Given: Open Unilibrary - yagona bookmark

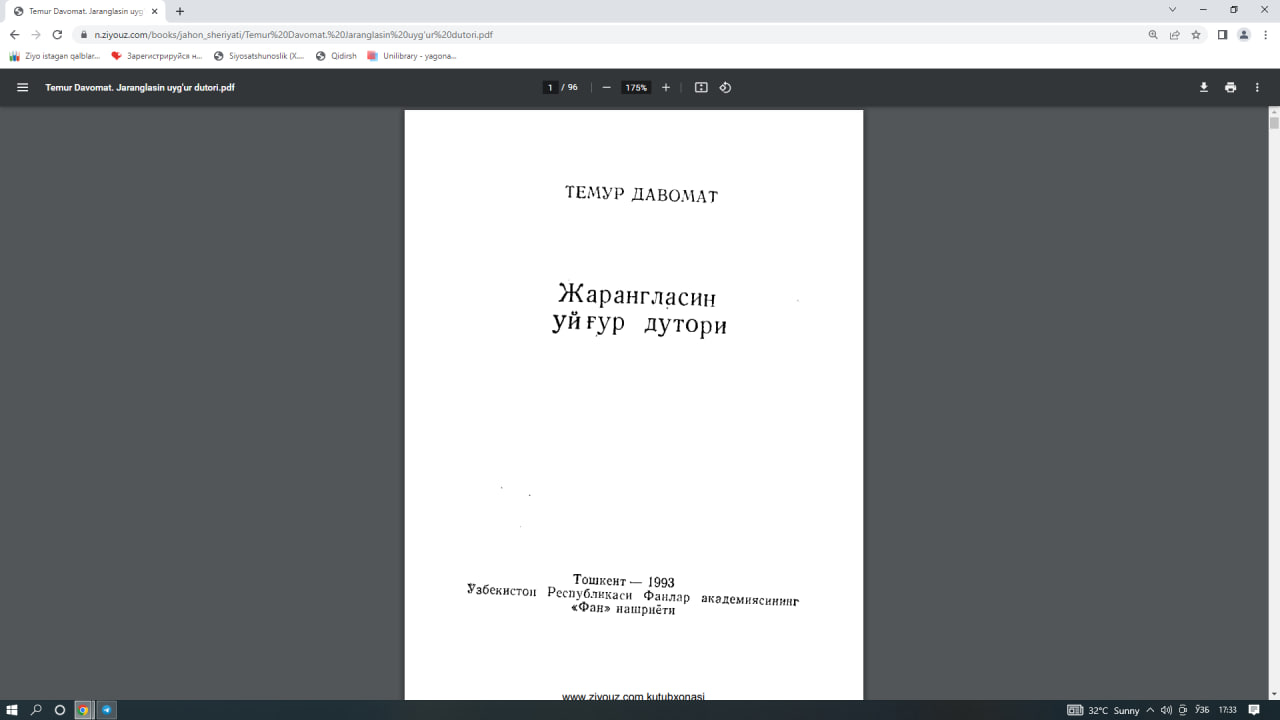Looking at the screenshot, I should (412, 56).
